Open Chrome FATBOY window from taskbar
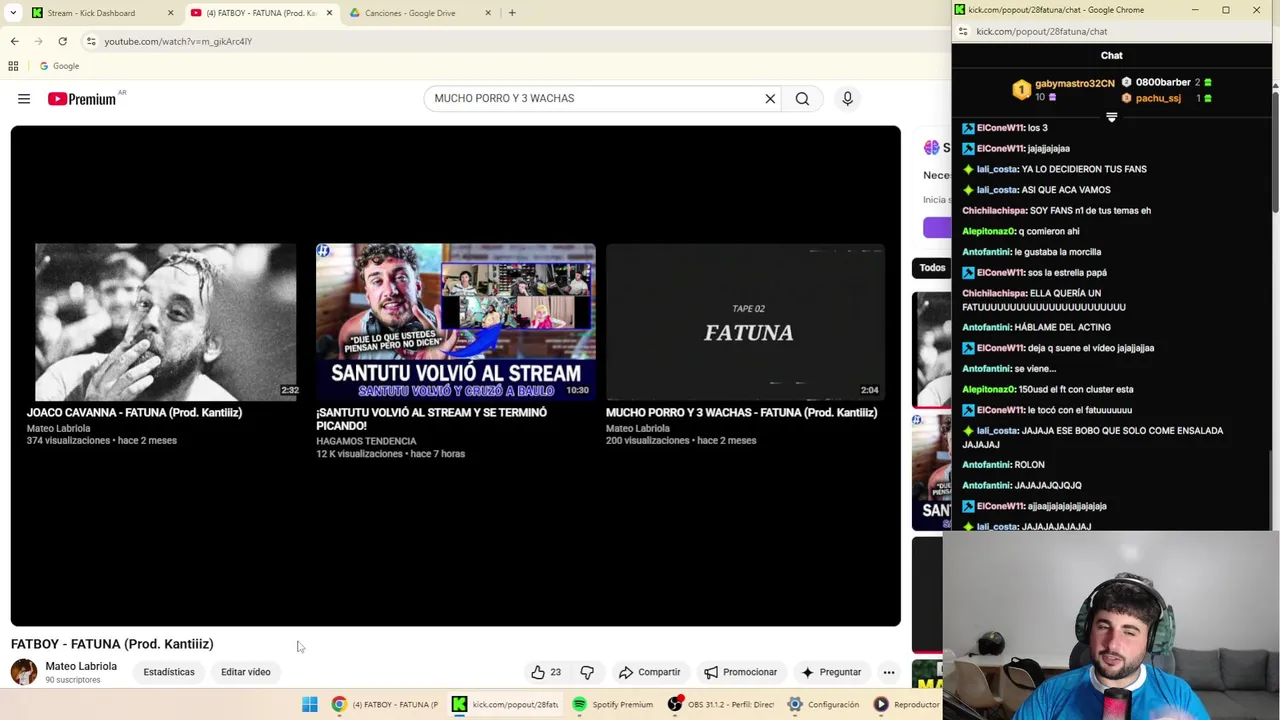Image resolution: width=1280 pixels, height=720 pixels. 385,704
